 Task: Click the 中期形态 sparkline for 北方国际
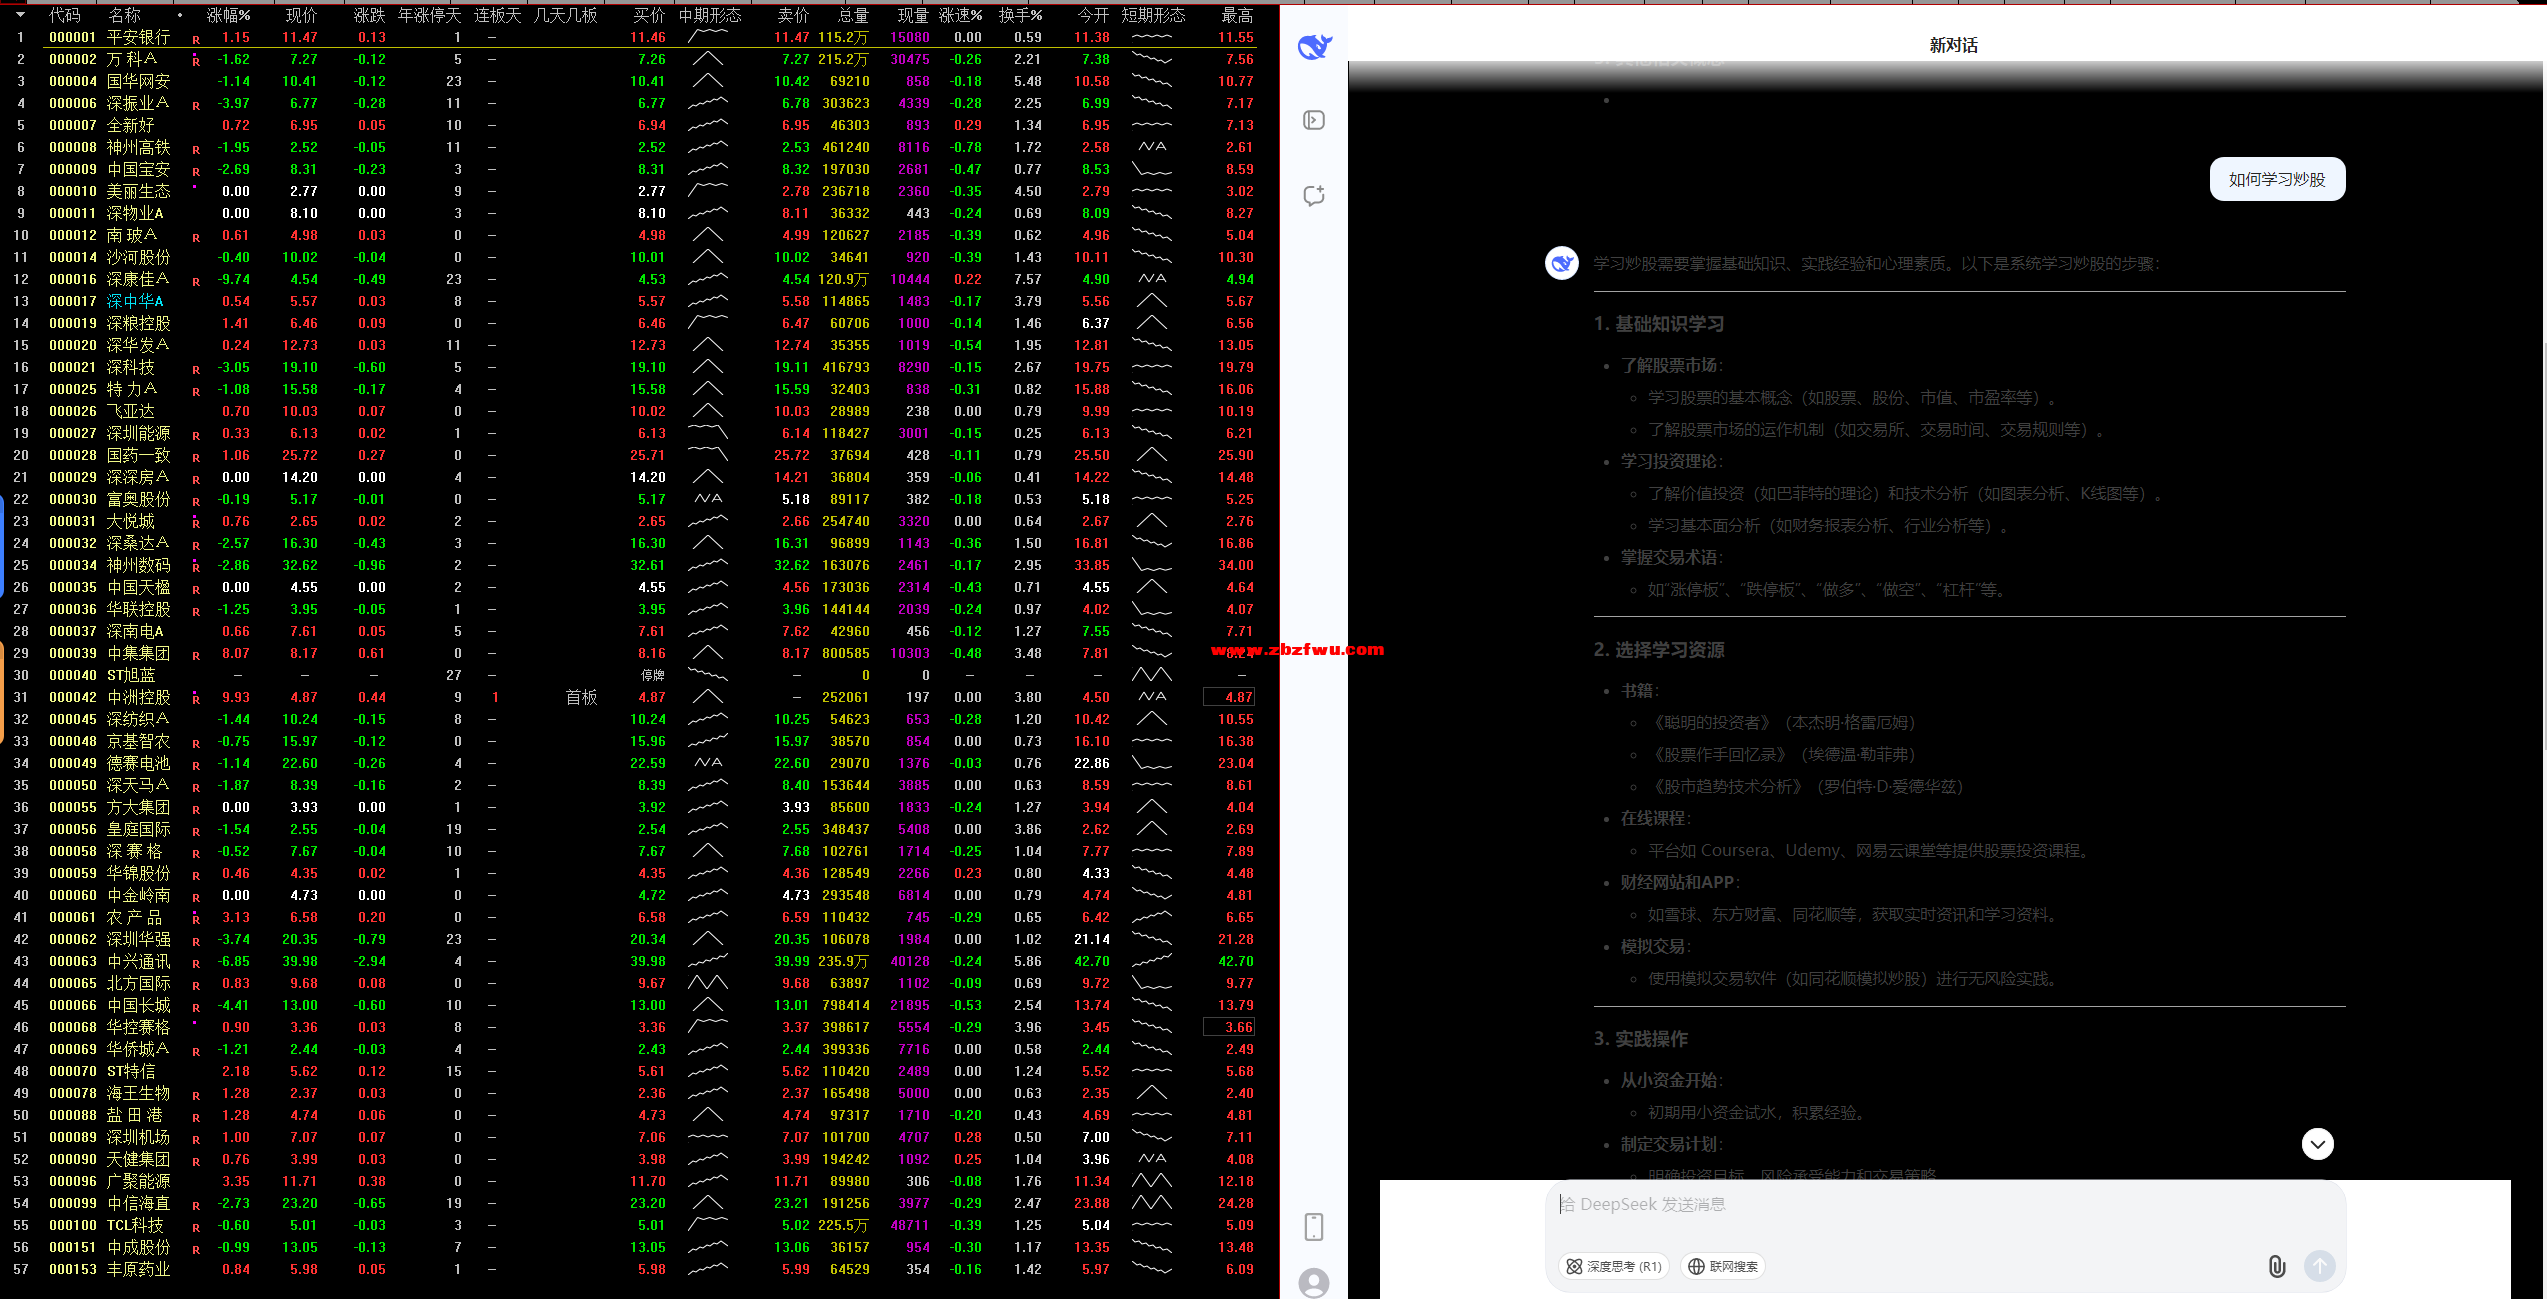[x=708, y=982]
